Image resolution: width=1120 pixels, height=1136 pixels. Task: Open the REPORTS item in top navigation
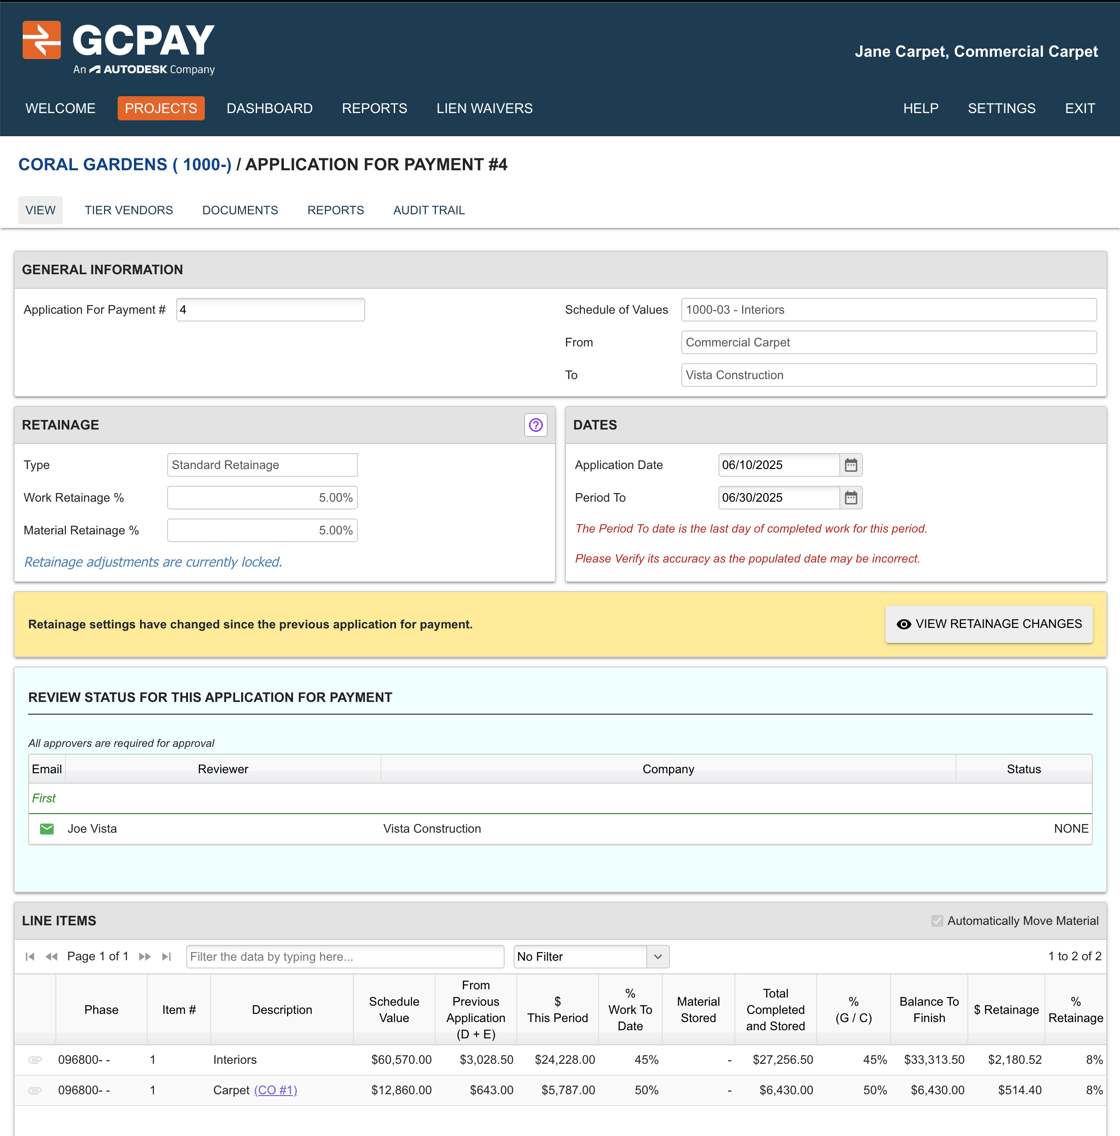pos(375,108)
